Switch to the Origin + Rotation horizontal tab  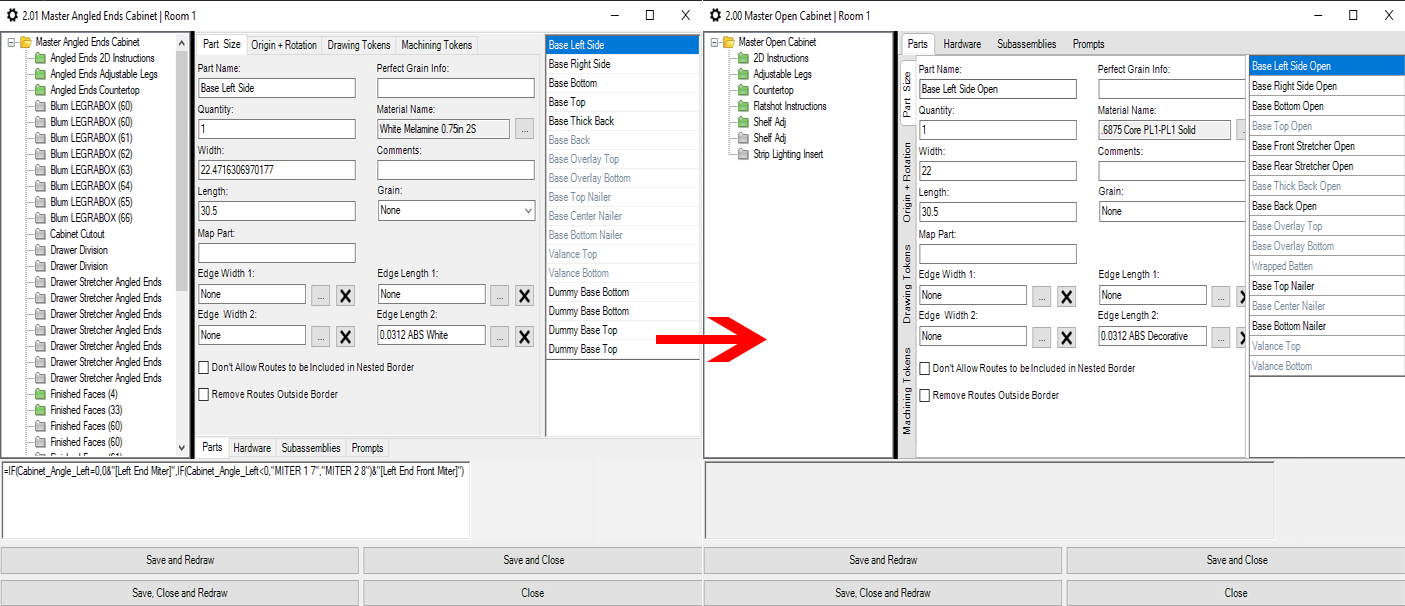[284, 45]
